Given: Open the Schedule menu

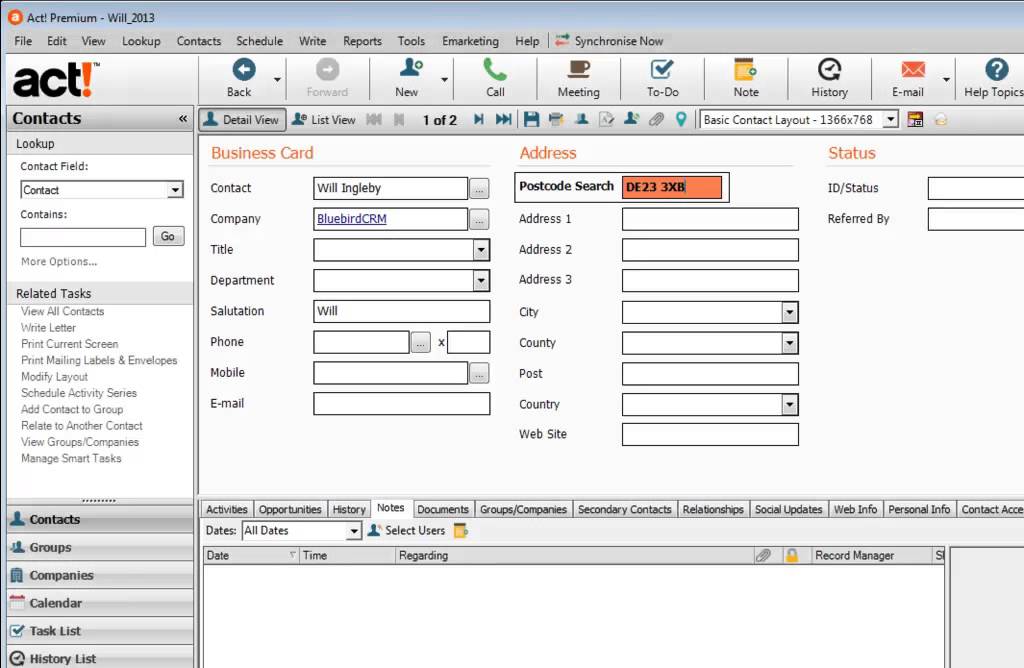Looking at the screenshot, I should (259, 40).
